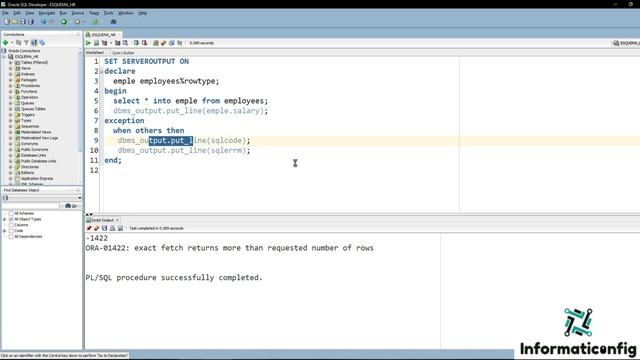The width and height of the screenshot is (640, 360).
Task: Click the Run Statement green arrow
Action: 88,43
